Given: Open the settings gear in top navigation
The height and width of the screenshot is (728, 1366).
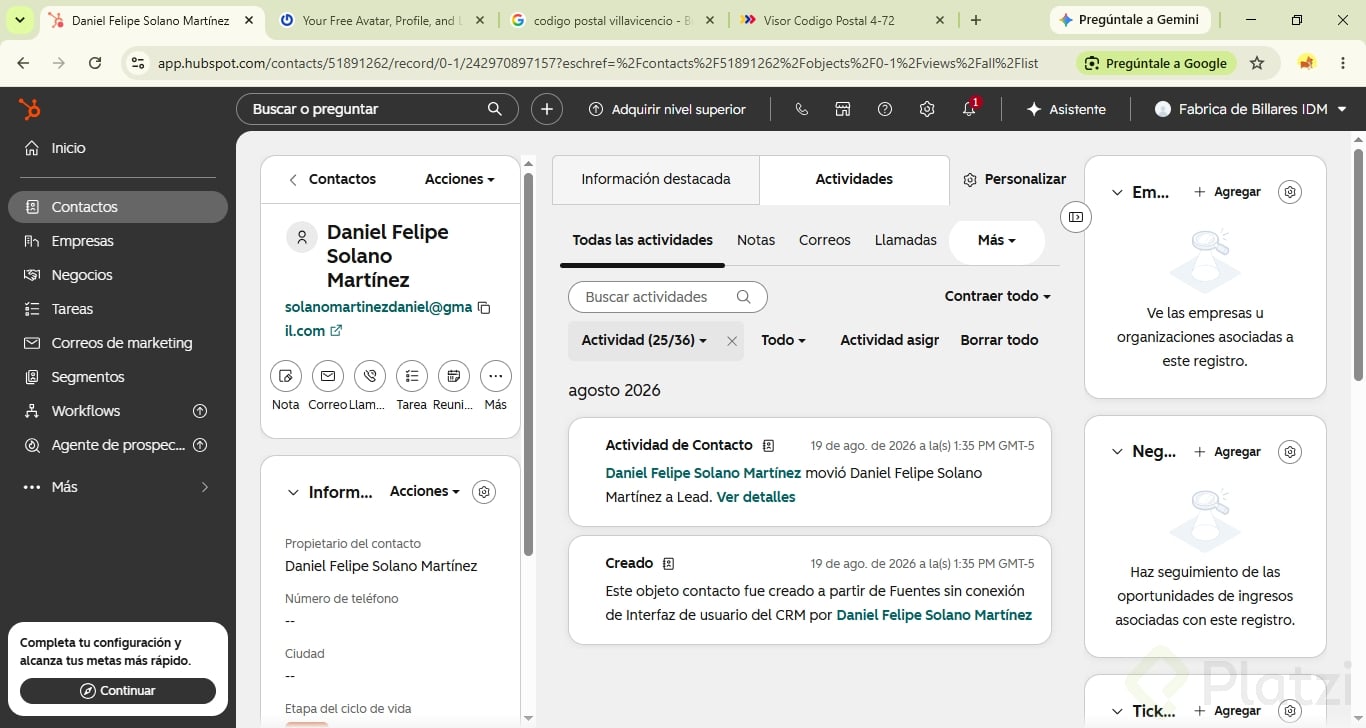Looking at the screenshot, I should 927,109.
